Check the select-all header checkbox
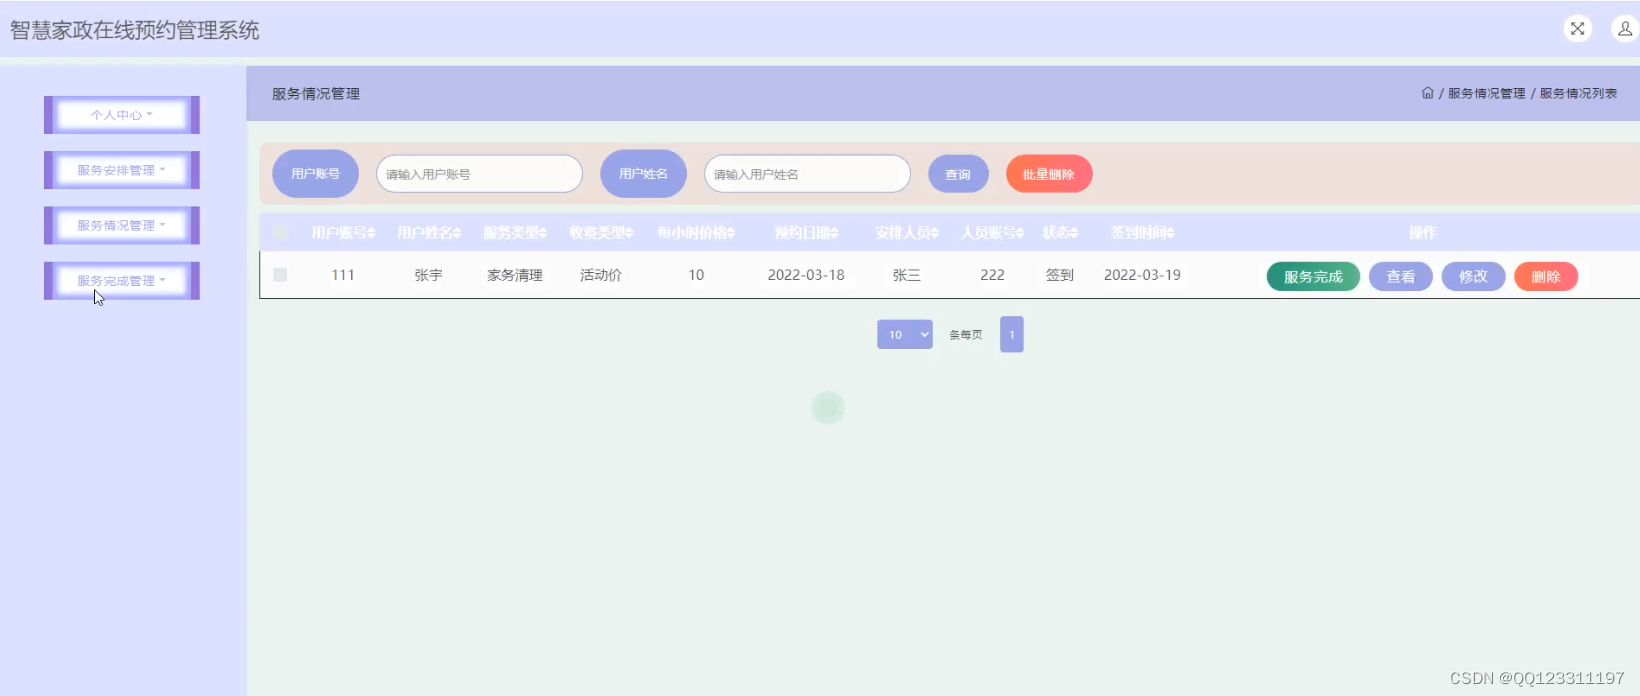Screen dimensions: 1640x696 coord(280,233)
